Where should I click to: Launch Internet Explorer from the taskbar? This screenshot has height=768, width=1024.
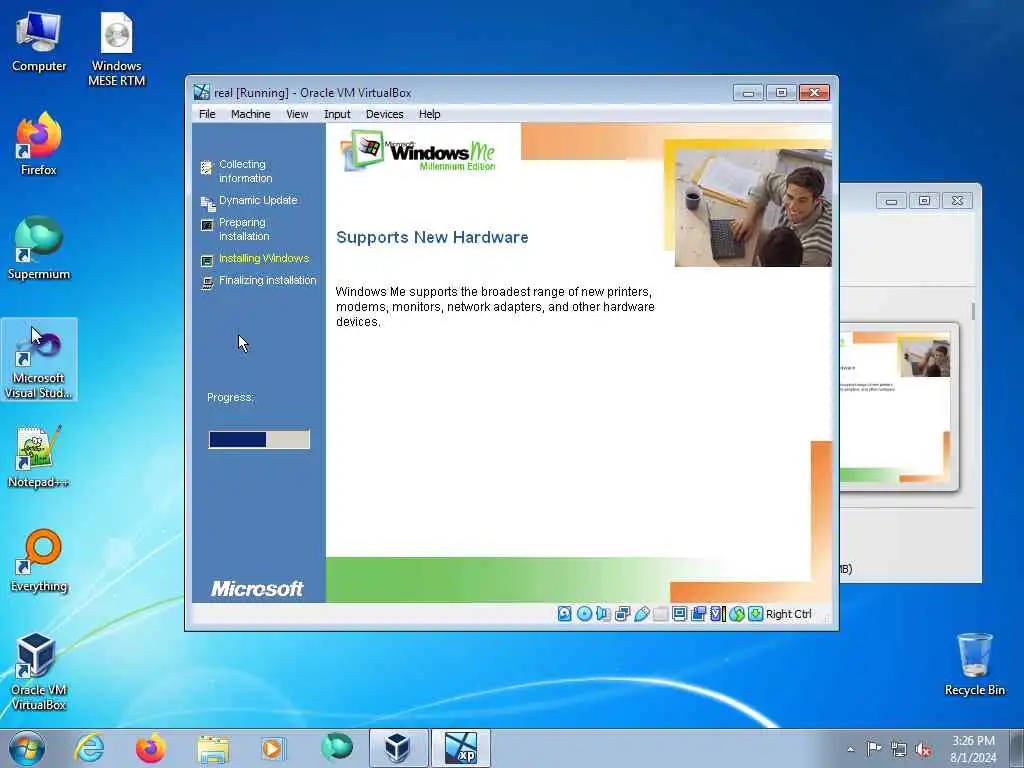pos(89,748)
